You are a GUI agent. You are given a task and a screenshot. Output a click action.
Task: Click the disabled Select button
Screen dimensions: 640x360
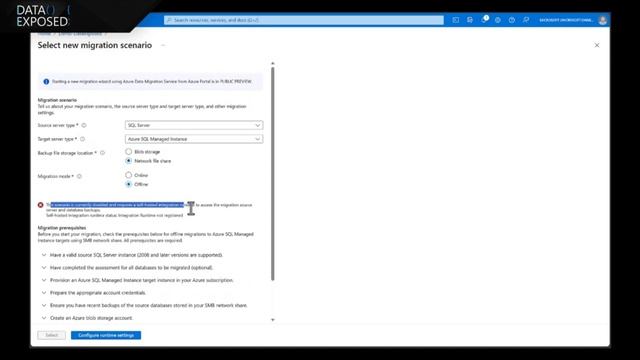(x=51, y=335)
